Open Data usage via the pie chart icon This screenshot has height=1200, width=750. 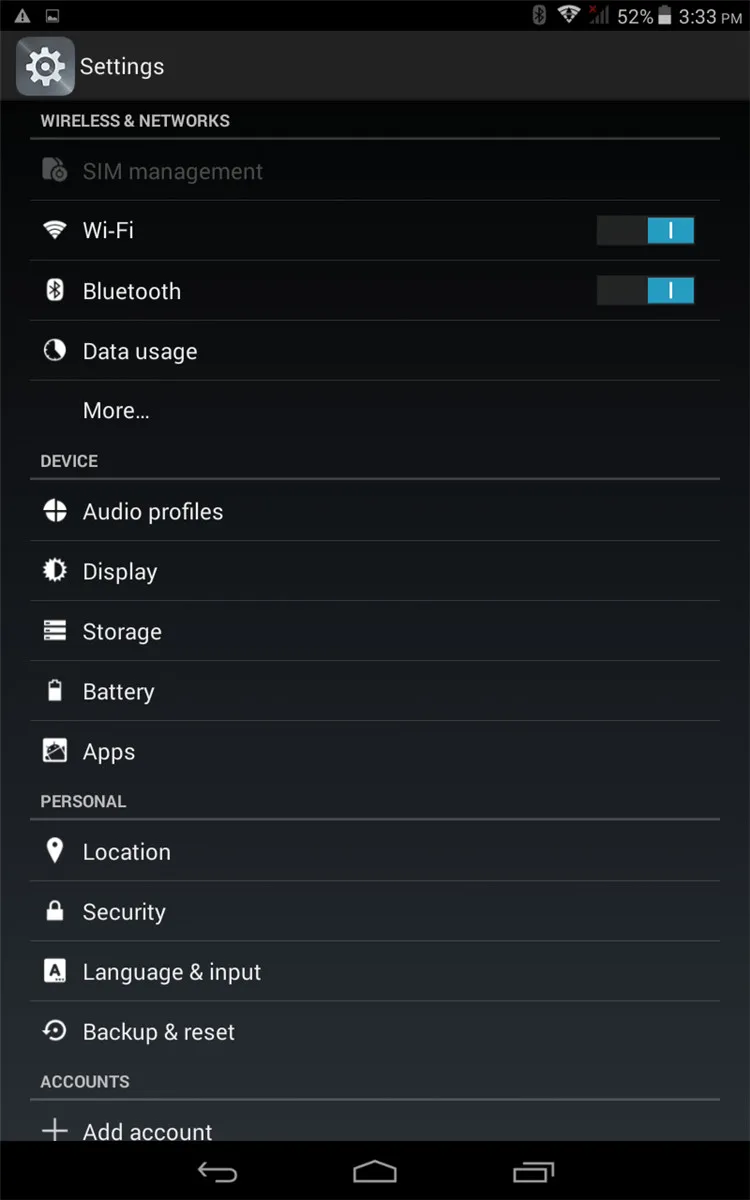pos(55,350)
